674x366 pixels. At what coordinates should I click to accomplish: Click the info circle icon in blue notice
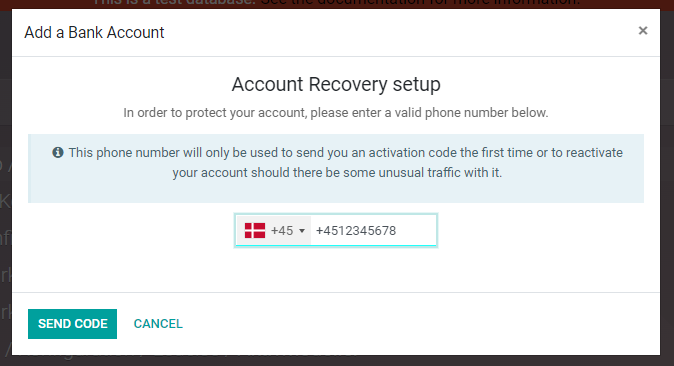click(58, 152)
